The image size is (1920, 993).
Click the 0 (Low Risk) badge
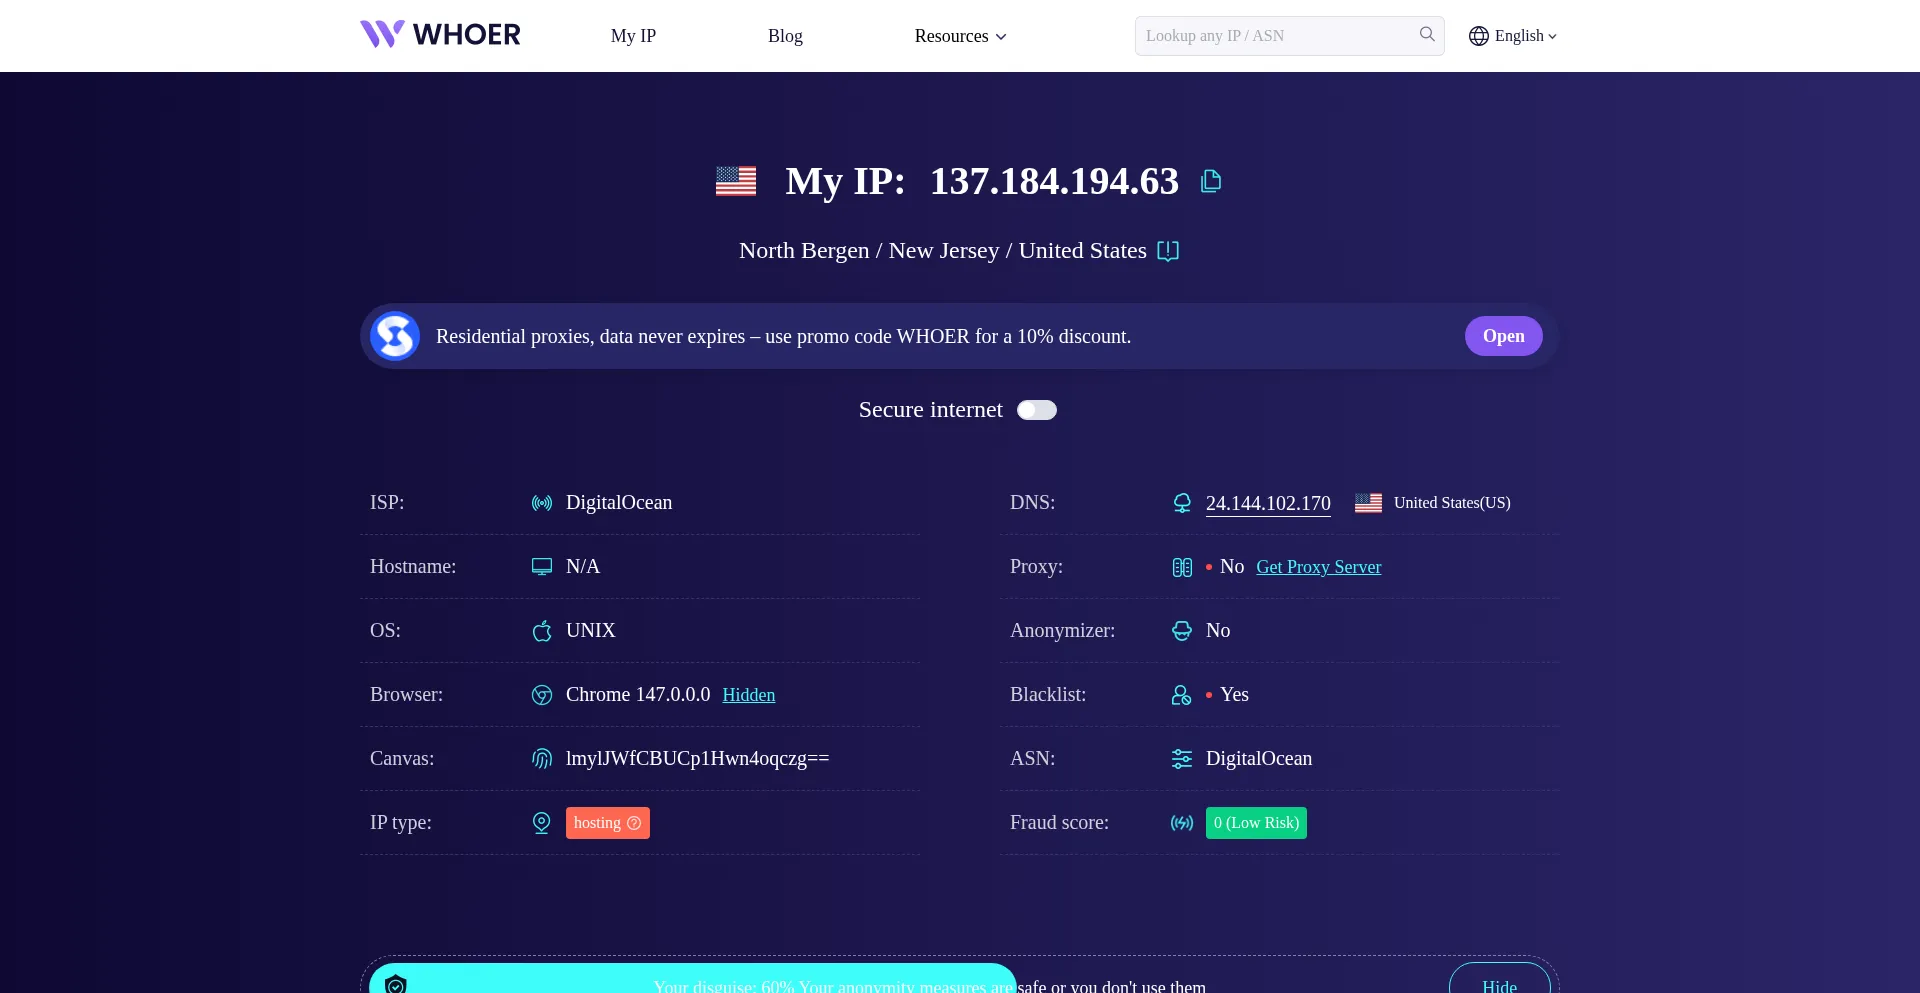1256,823
